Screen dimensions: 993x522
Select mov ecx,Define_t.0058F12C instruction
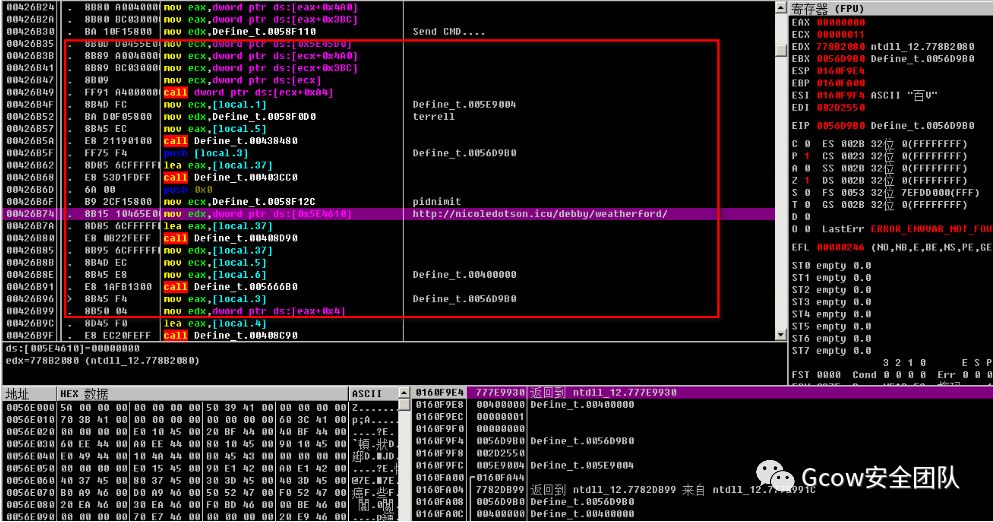pos(239,201)
